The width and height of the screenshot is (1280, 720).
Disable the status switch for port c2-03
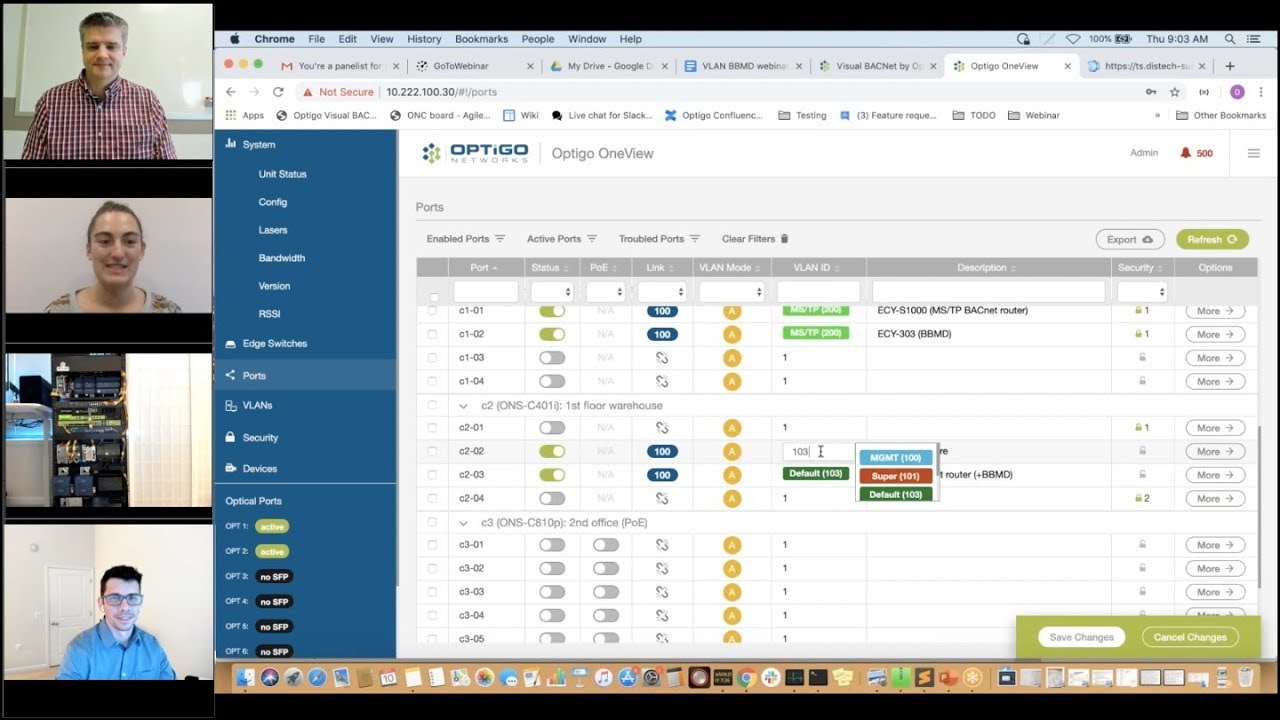pos(552,475)
